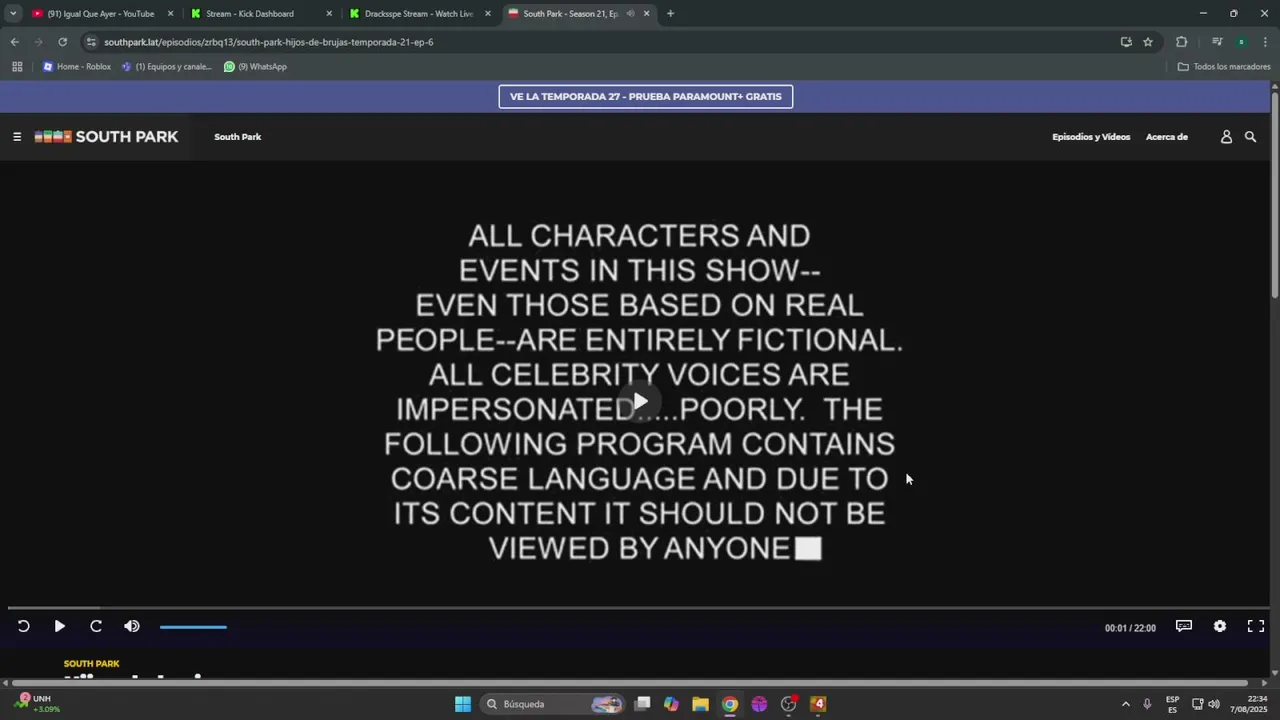Play the video from the control bar
The image size is (1280, 720).
(x=59, y=626)
